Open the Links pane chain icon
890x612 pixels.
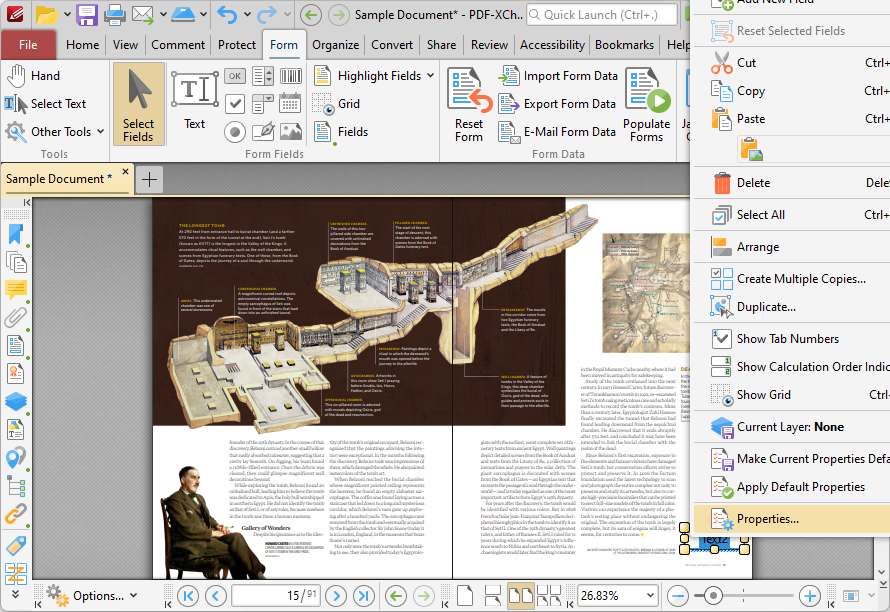coord(15,514)
